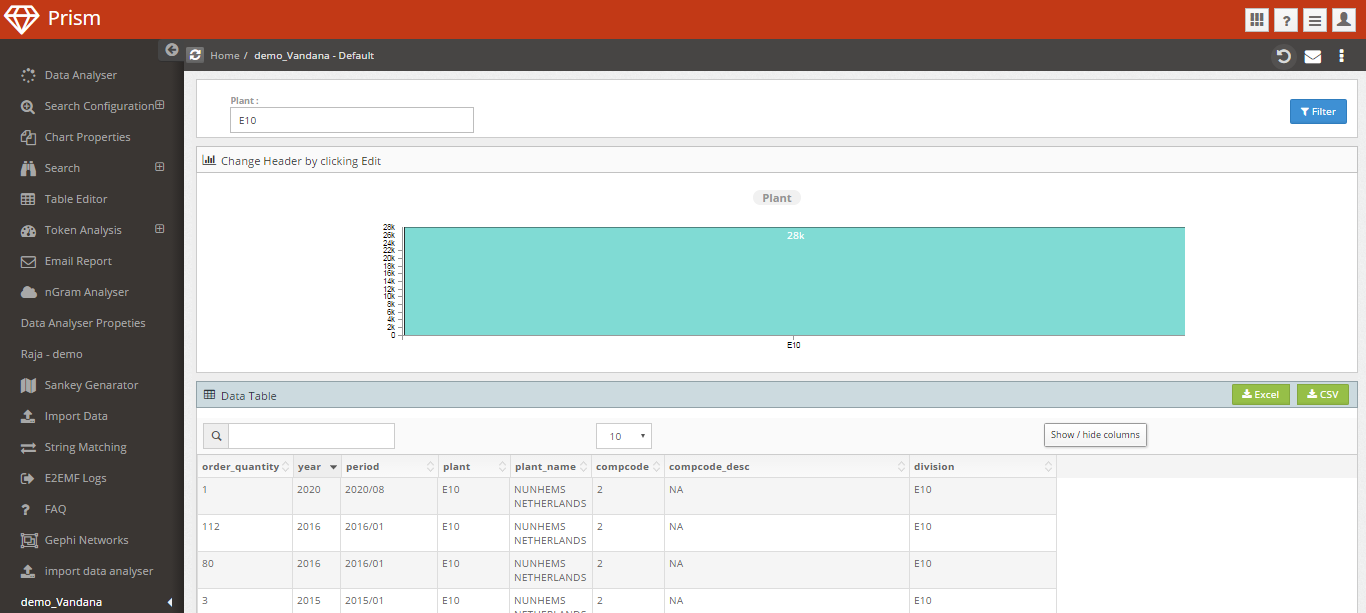1366x613 pixels.
Task: Collapse sidebar with the back arrow icon
Action: point(172,49)
